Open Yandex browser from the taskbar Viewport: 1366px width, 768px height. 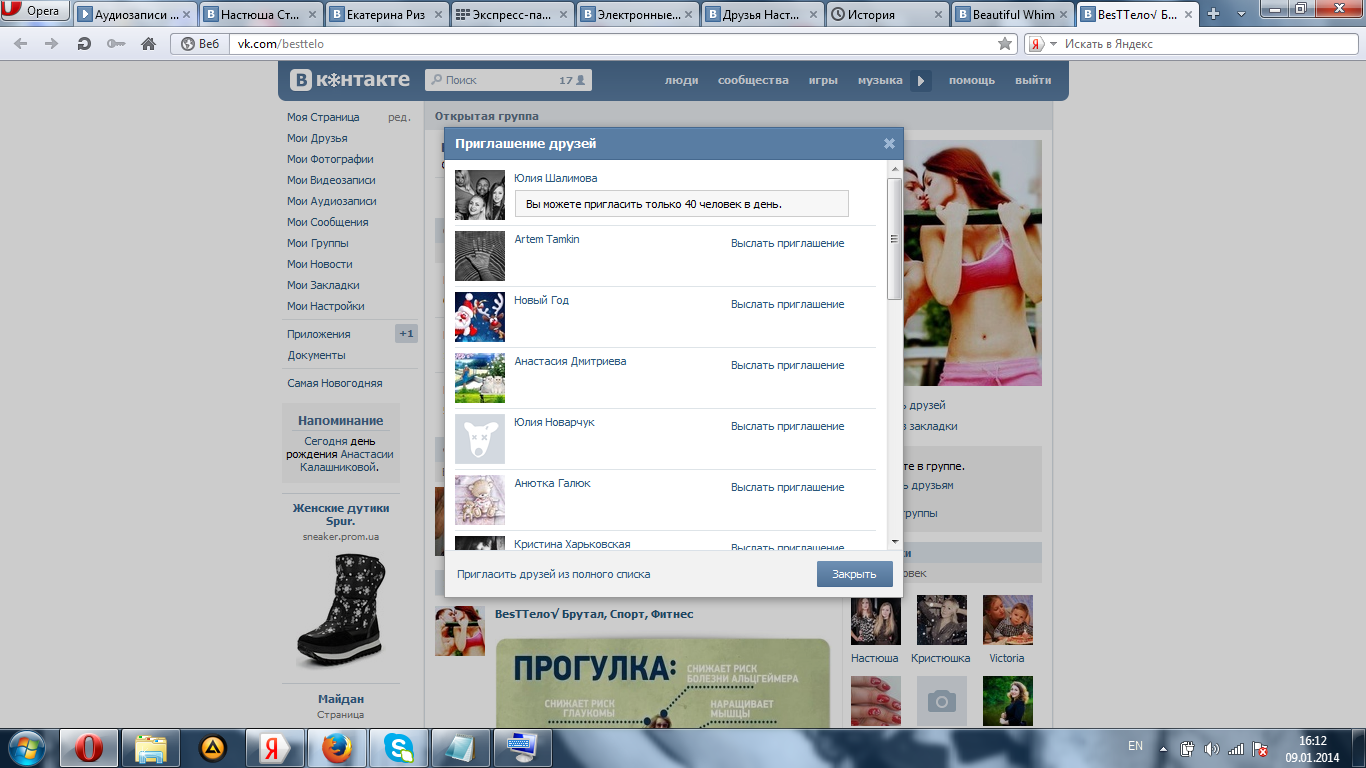pyautogui.click(x=275, y=747)
